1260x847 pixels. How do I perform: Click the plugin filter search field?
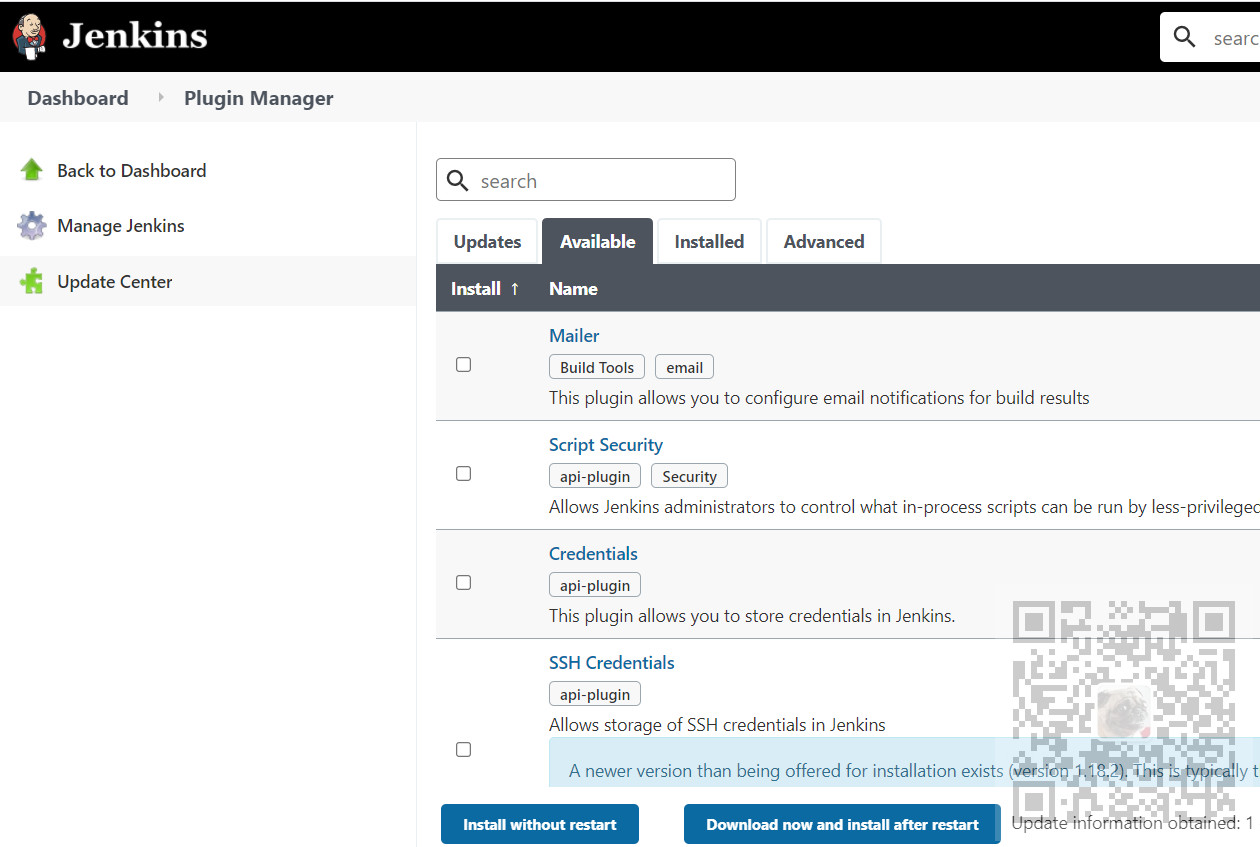[586, 180]
